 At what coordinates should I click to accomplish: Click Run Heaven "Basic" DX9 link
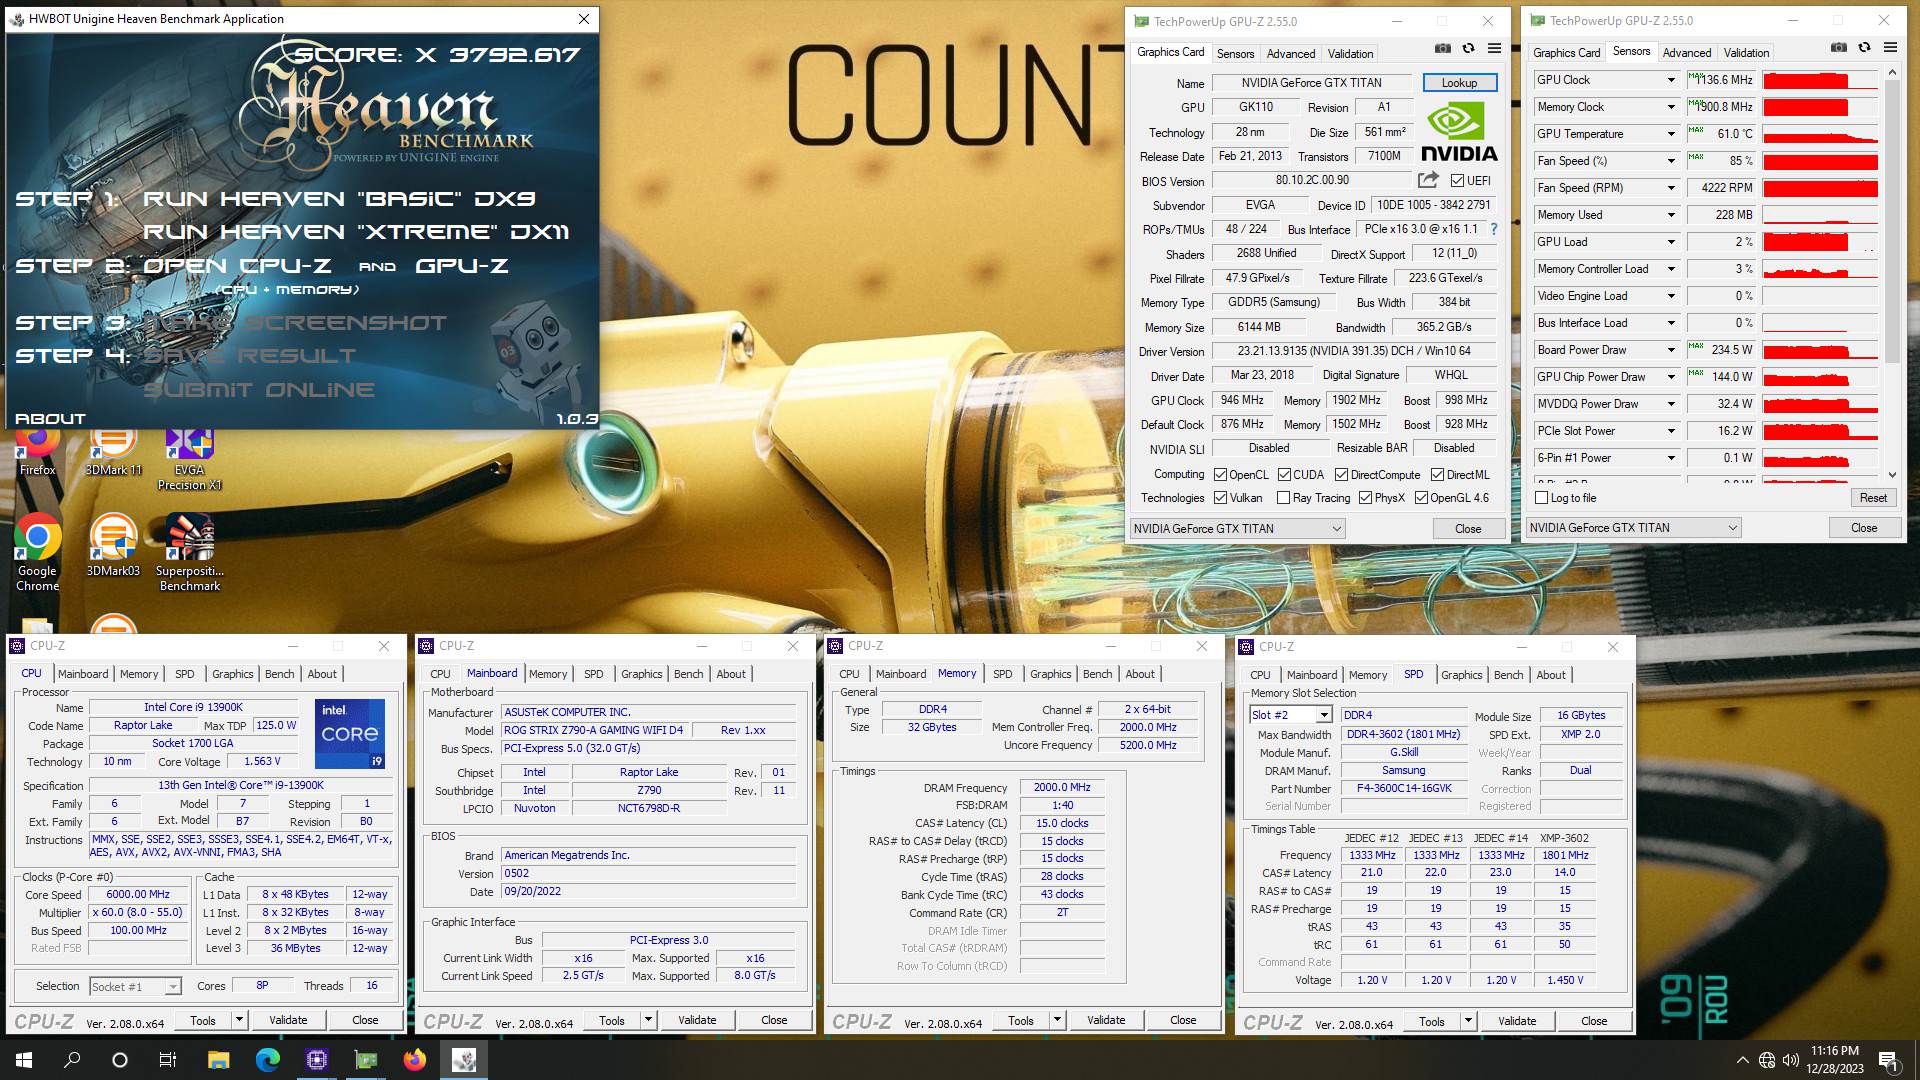(x=339, y=199)
